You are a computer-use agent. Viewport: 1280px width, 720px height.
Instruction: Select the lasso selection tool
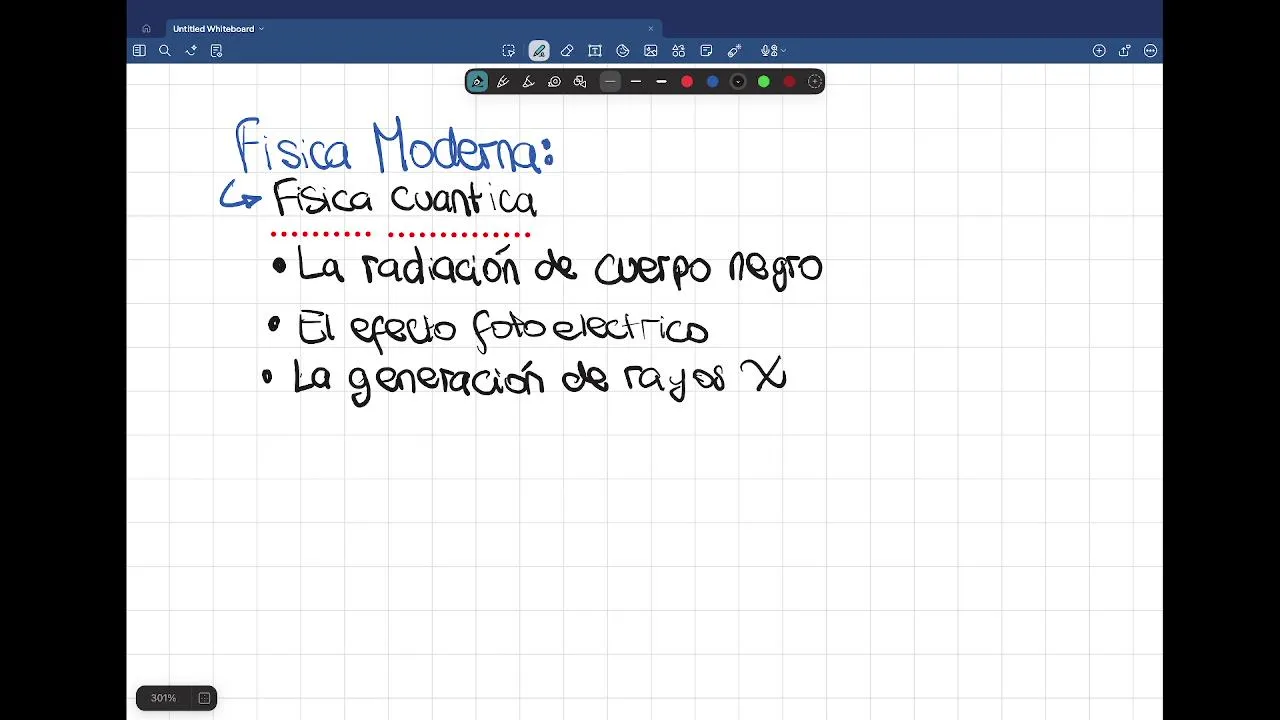coord(509,51)
